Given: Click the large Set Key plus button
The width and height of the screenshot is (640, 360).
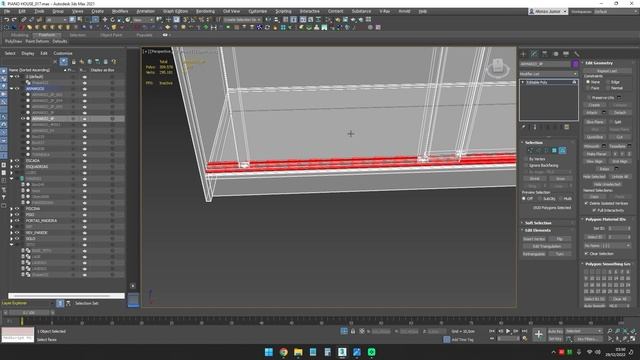Looking at the screenshot, I should pos(539,335).
